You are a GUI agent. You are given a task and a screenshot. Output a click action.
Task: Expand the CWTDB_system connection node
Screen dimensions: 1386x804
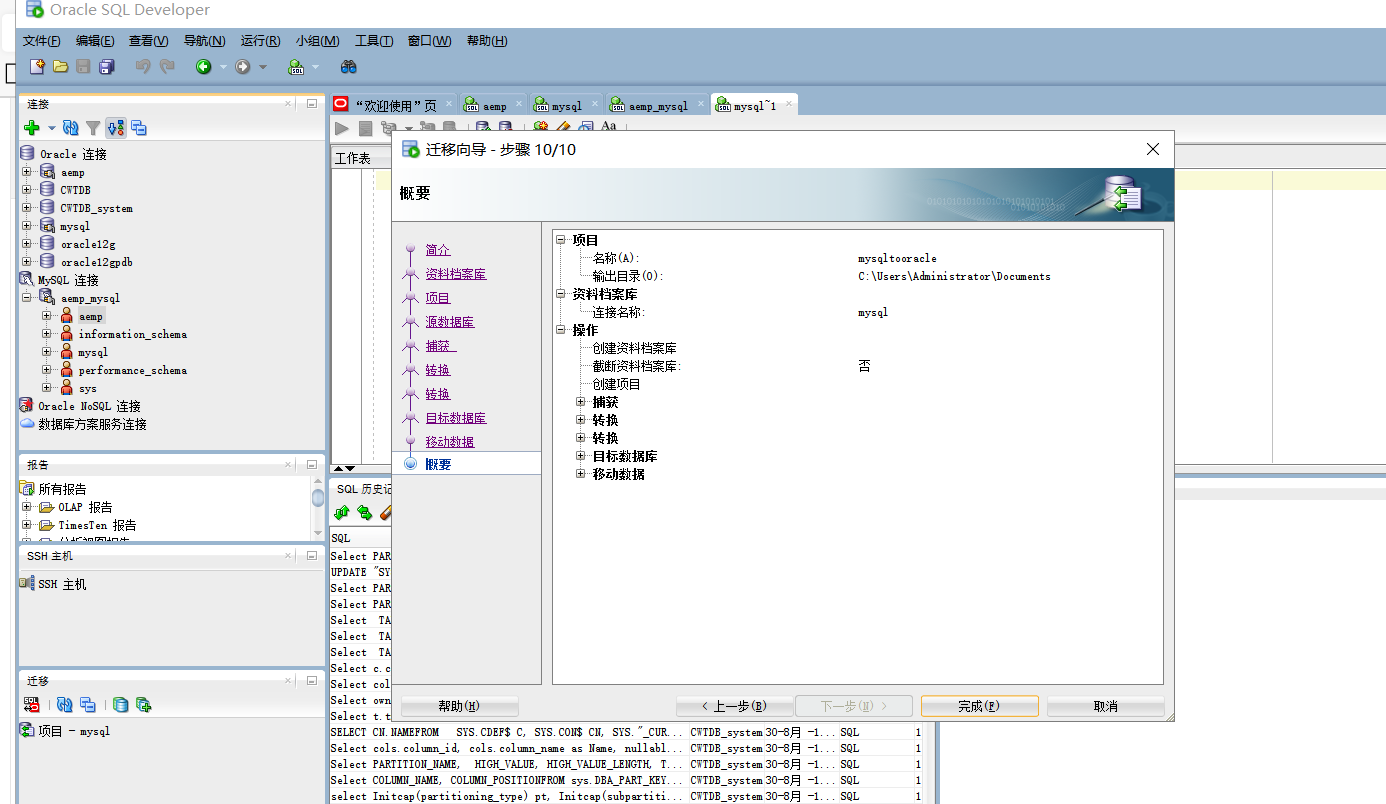(27, 208)
